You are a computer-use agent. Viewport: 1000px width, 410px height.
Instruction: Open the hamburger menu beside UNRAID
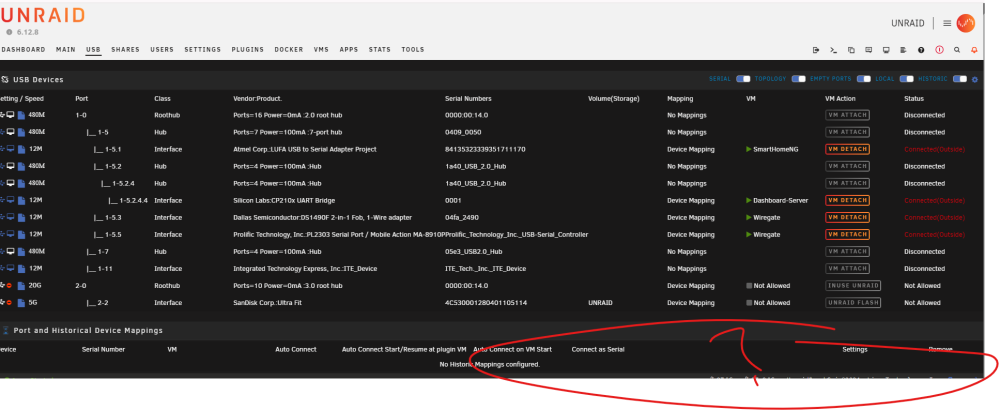[947, 24]
